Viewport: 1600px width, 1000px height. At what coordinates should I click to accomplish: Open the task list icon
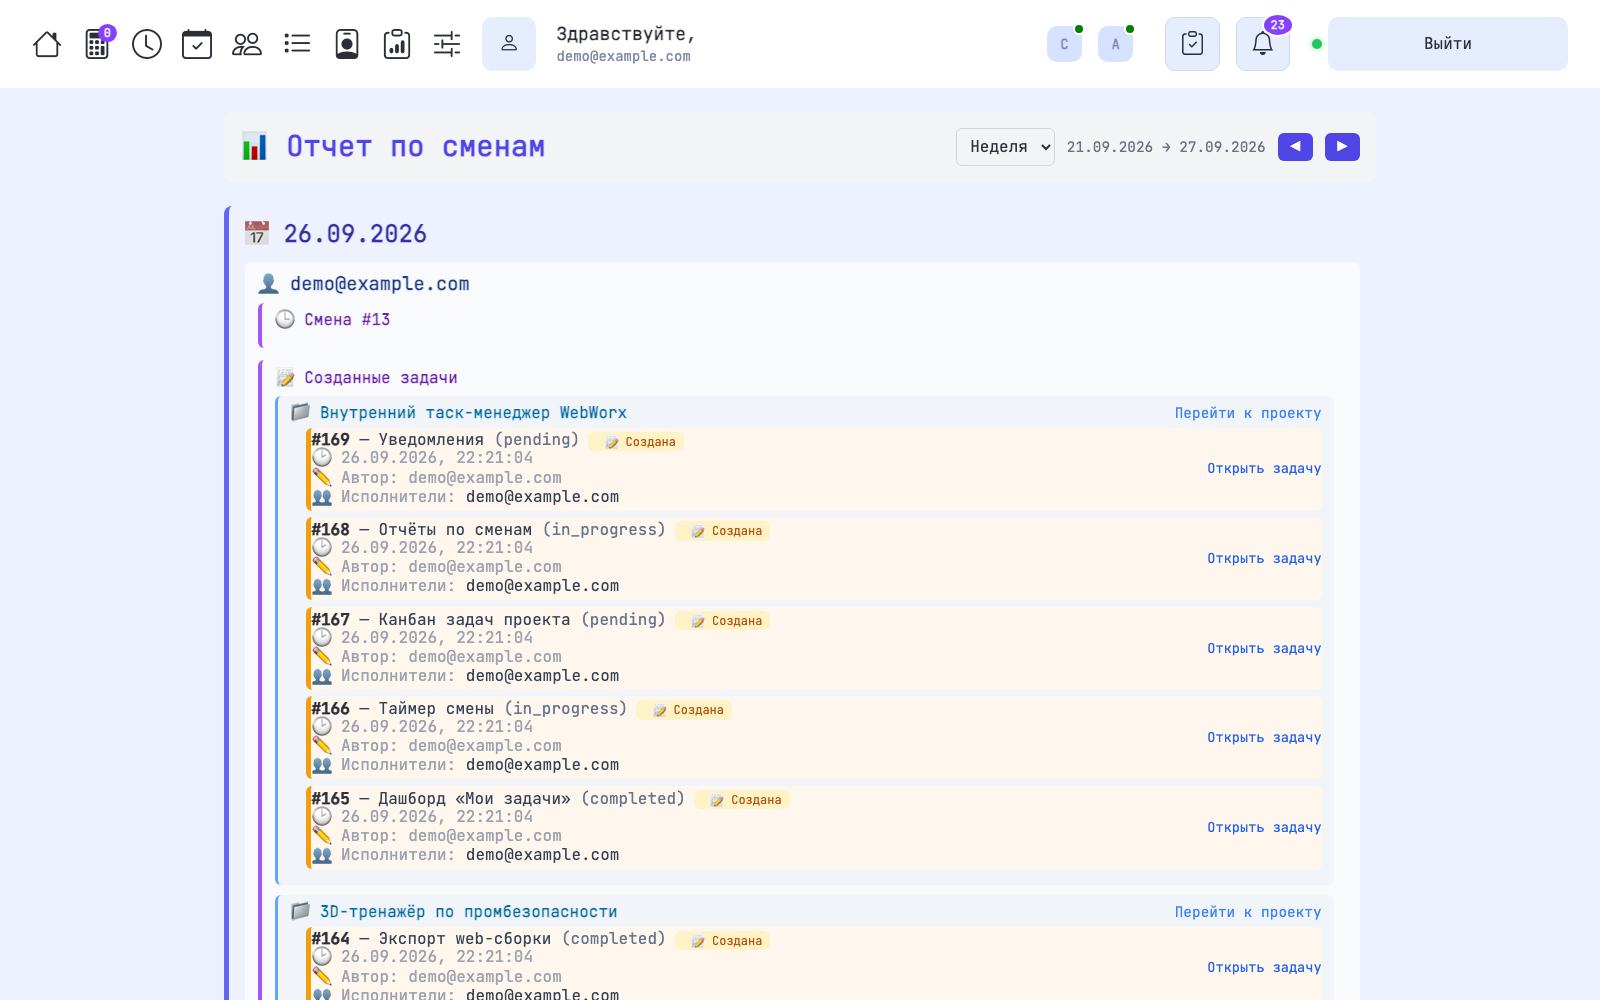tap(297, 44)
